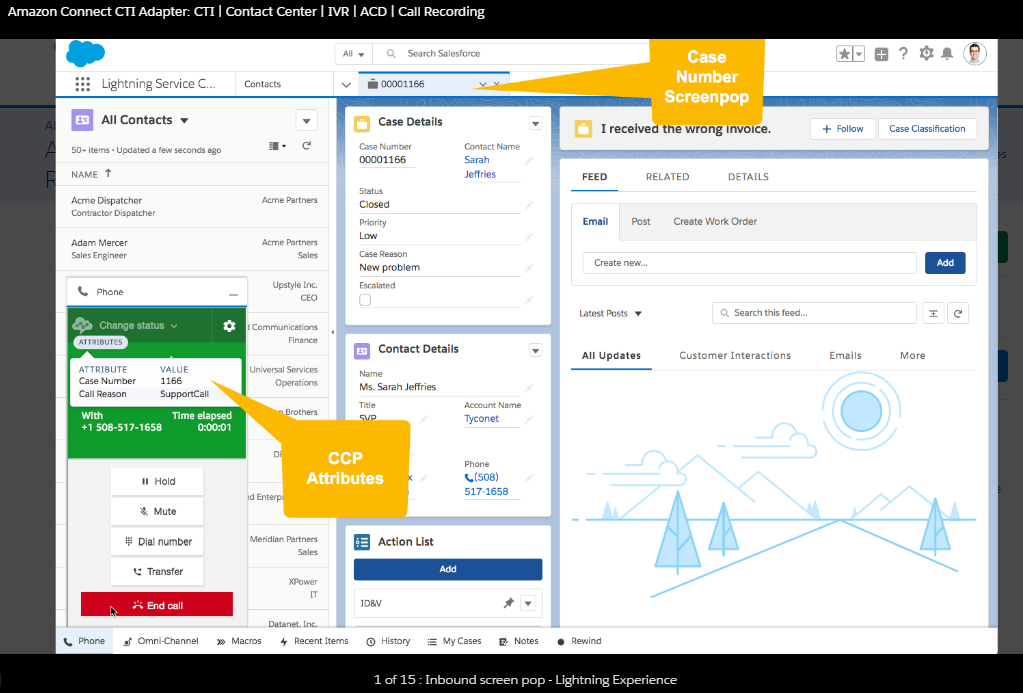
Task: Open list view controls dropdown
Action: pos(307,120)
